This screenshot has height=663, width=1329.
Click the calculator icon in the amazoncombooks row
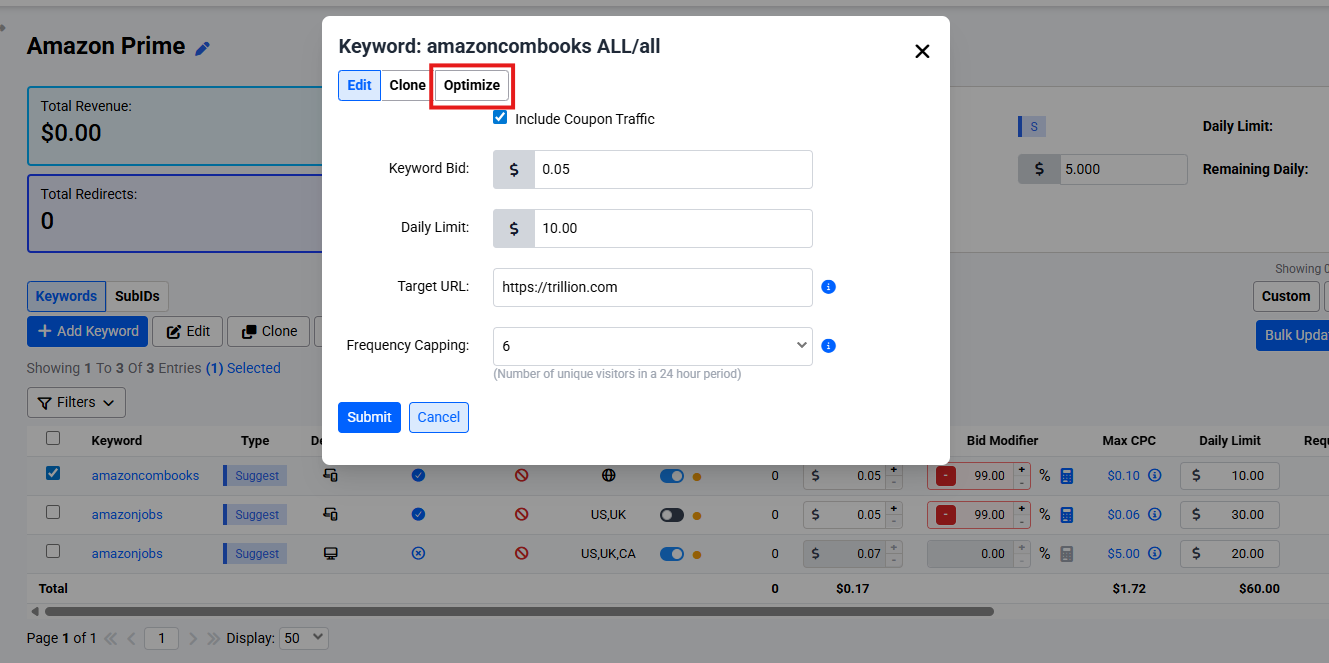1067,476
